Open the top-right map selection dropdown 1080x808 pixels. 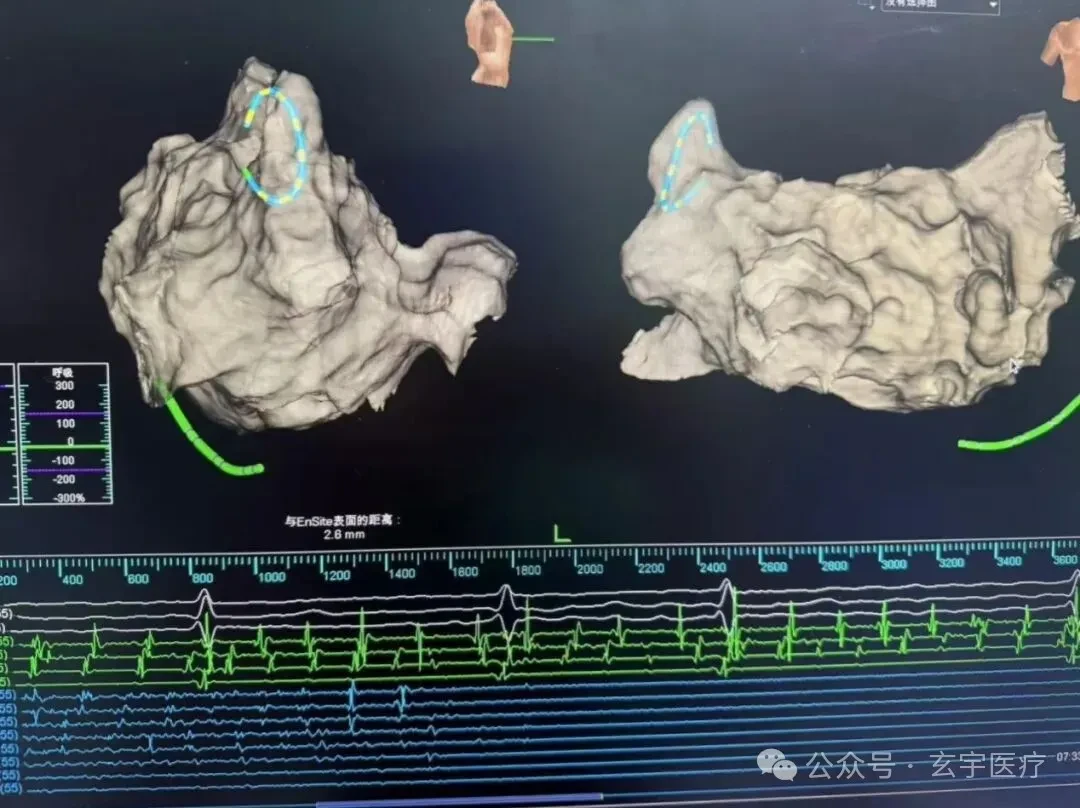(940, 6)
